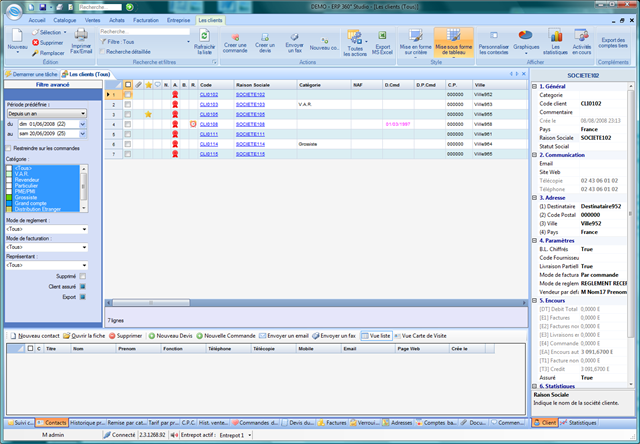
Task: Toggle the Supprimé checkbox
Action: click(x=82, y=276)
